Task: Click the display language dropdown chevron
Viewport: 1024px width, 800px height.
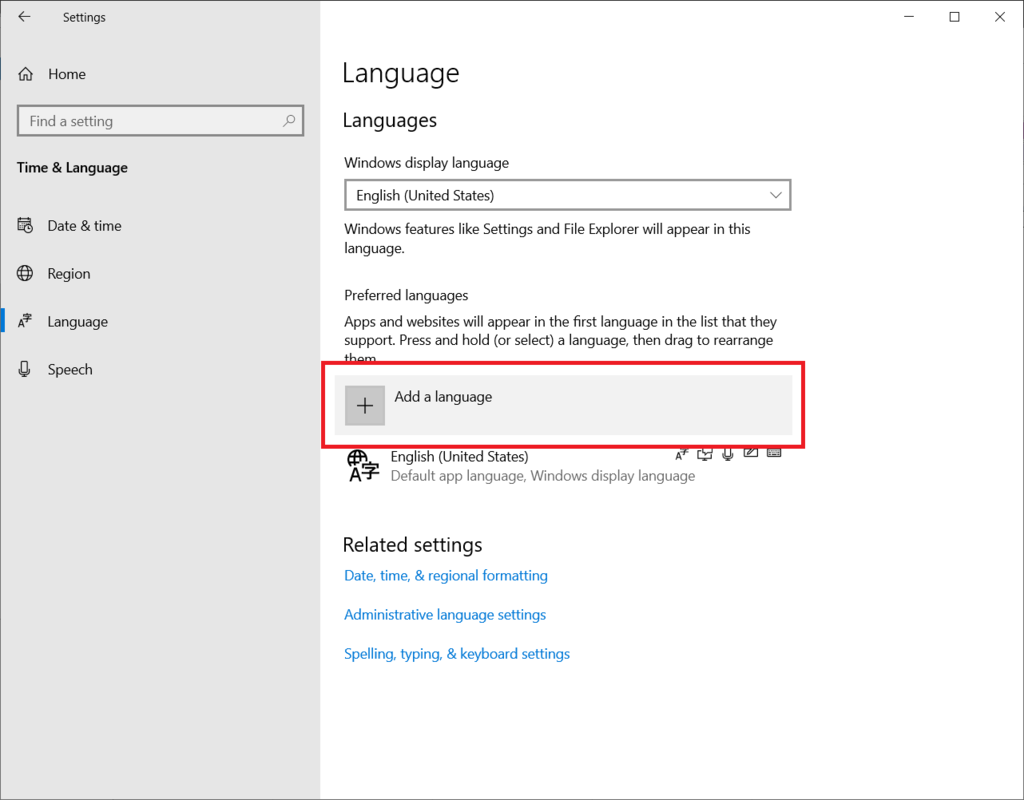Action: tap(775, 195)
